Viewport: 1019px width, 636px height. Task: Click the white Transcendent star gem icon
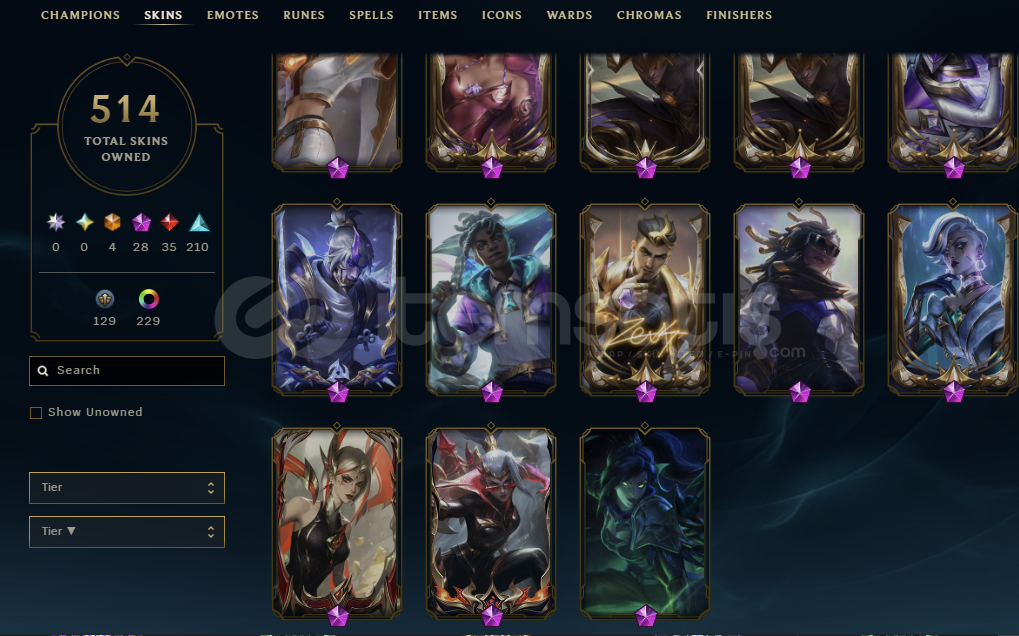point(56,222)
